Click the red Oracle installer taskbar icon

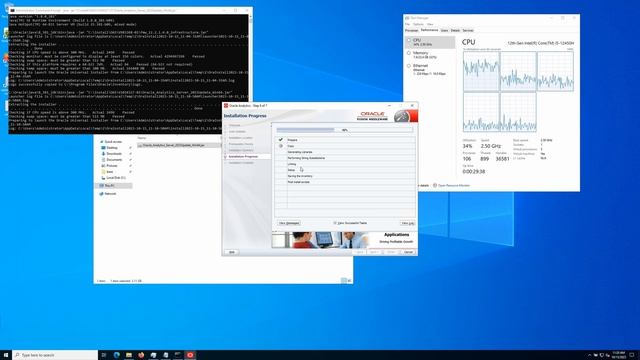pos(190,355)
